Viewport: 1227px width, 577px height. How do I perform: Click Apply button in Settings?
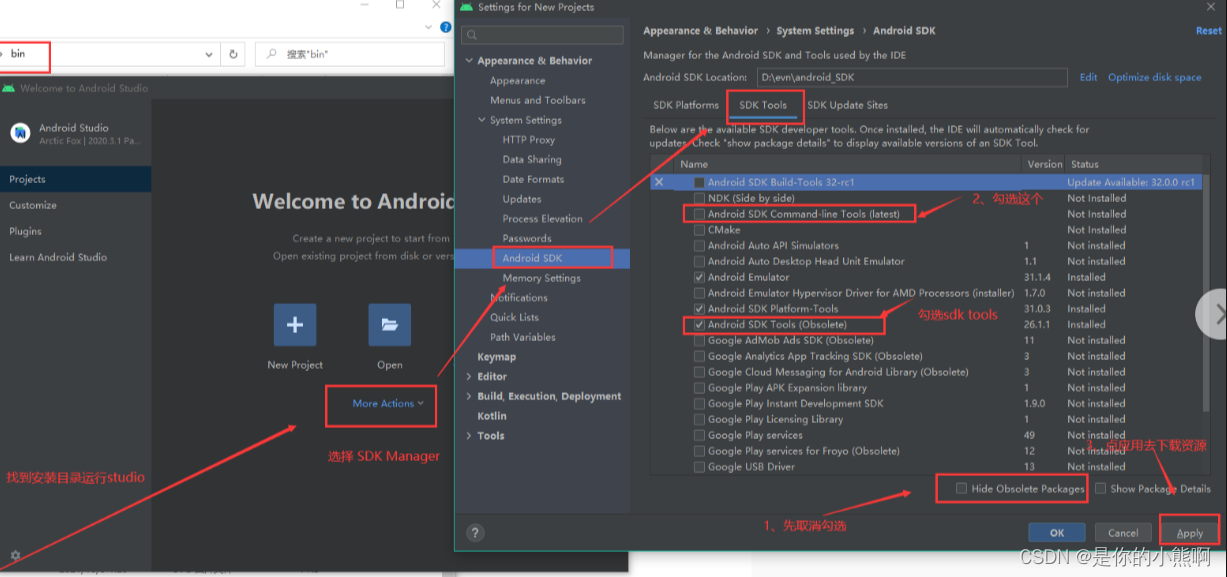1190,533
